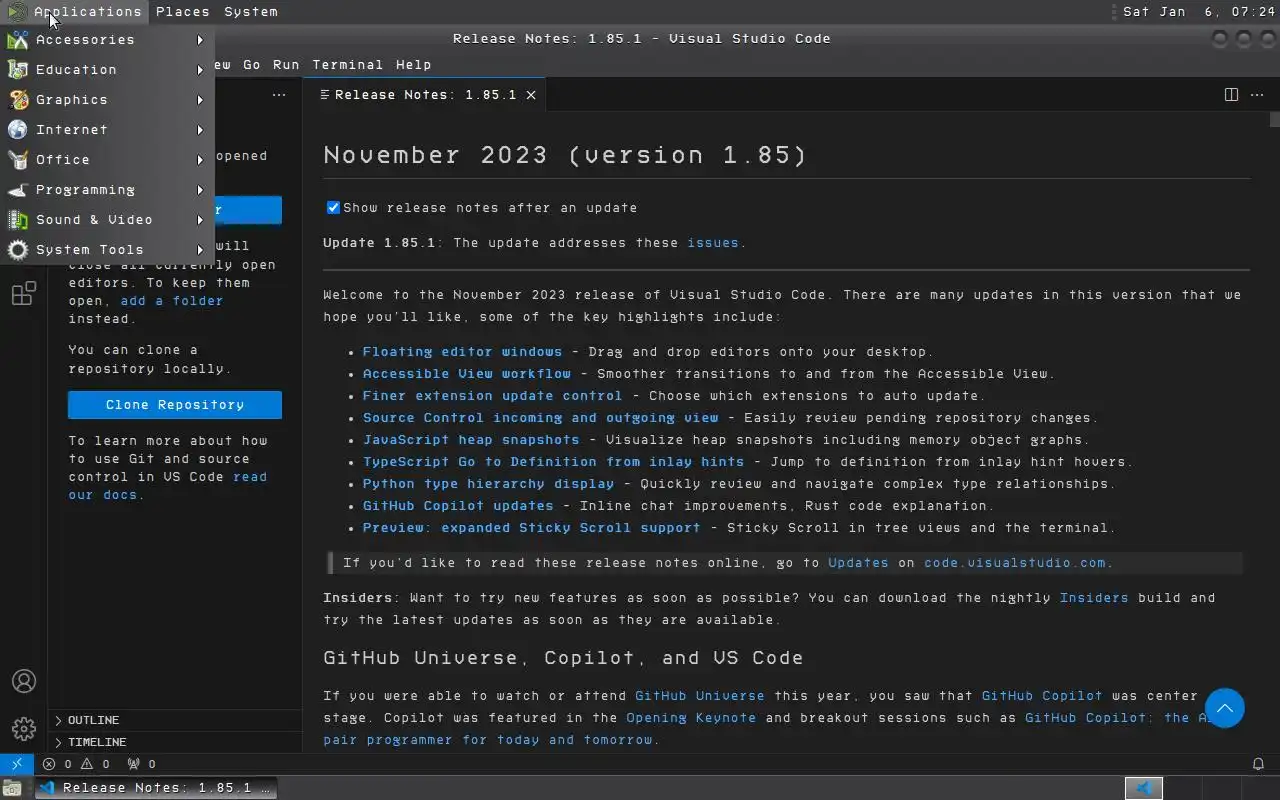
Task: Click the Sound & Video icon
Action: (18, 220)
